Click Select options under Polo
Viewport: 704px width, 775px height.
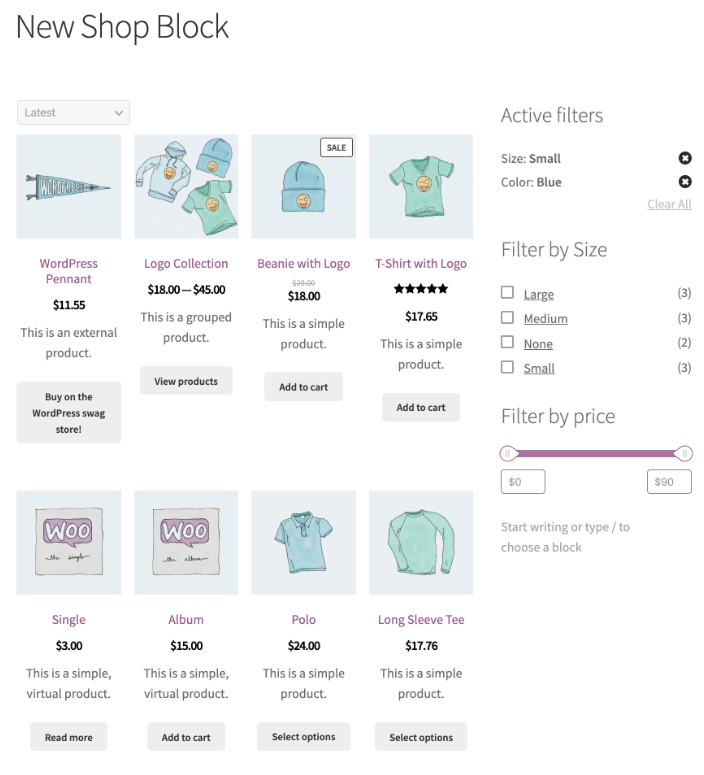pos(303,737)
